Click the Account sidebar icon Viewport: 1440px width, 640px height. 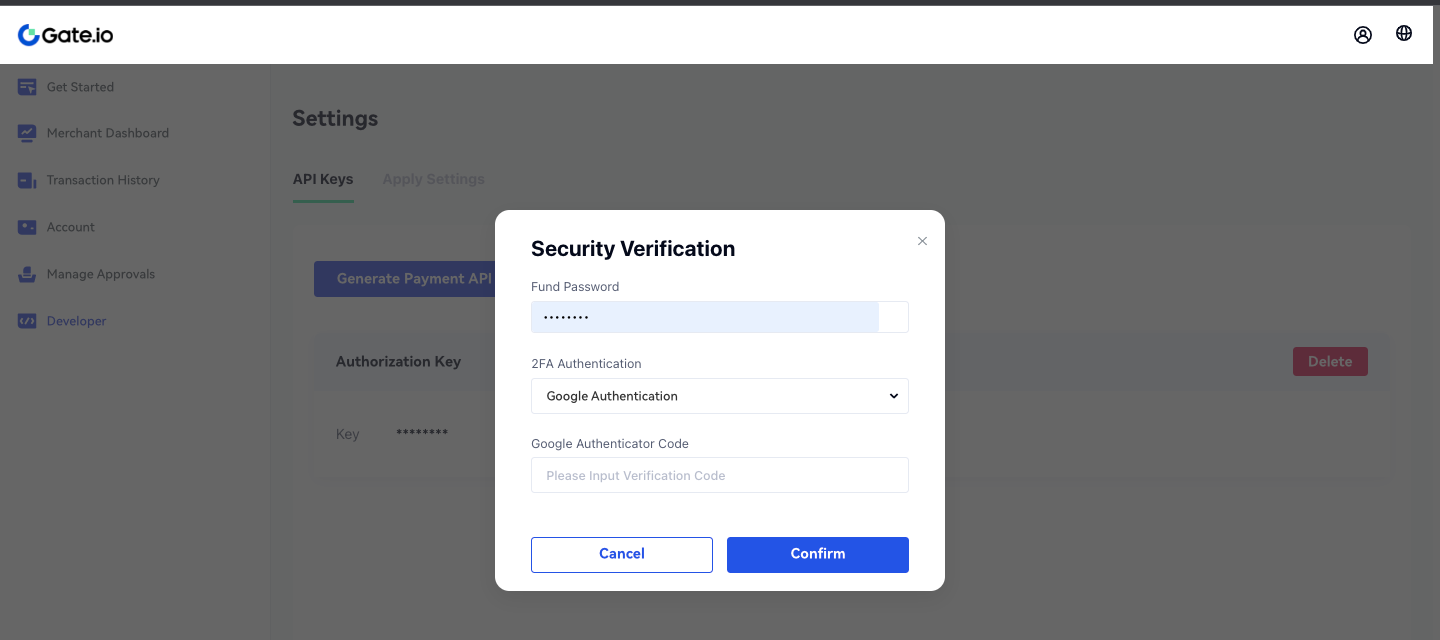pos(27,227)
